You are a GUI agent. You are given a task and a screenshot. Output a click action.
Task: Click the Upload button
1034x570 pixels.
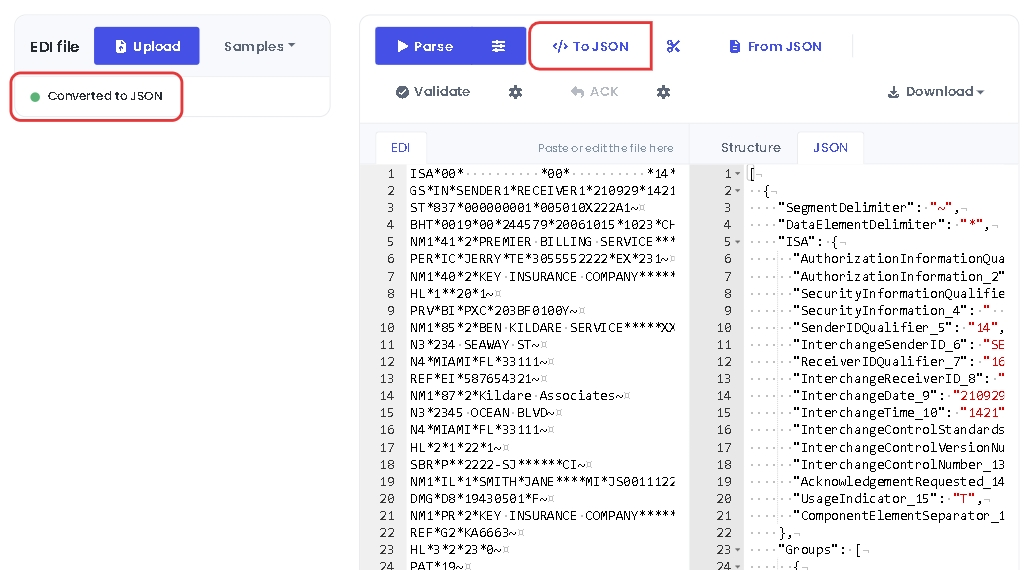pos(146,46)
